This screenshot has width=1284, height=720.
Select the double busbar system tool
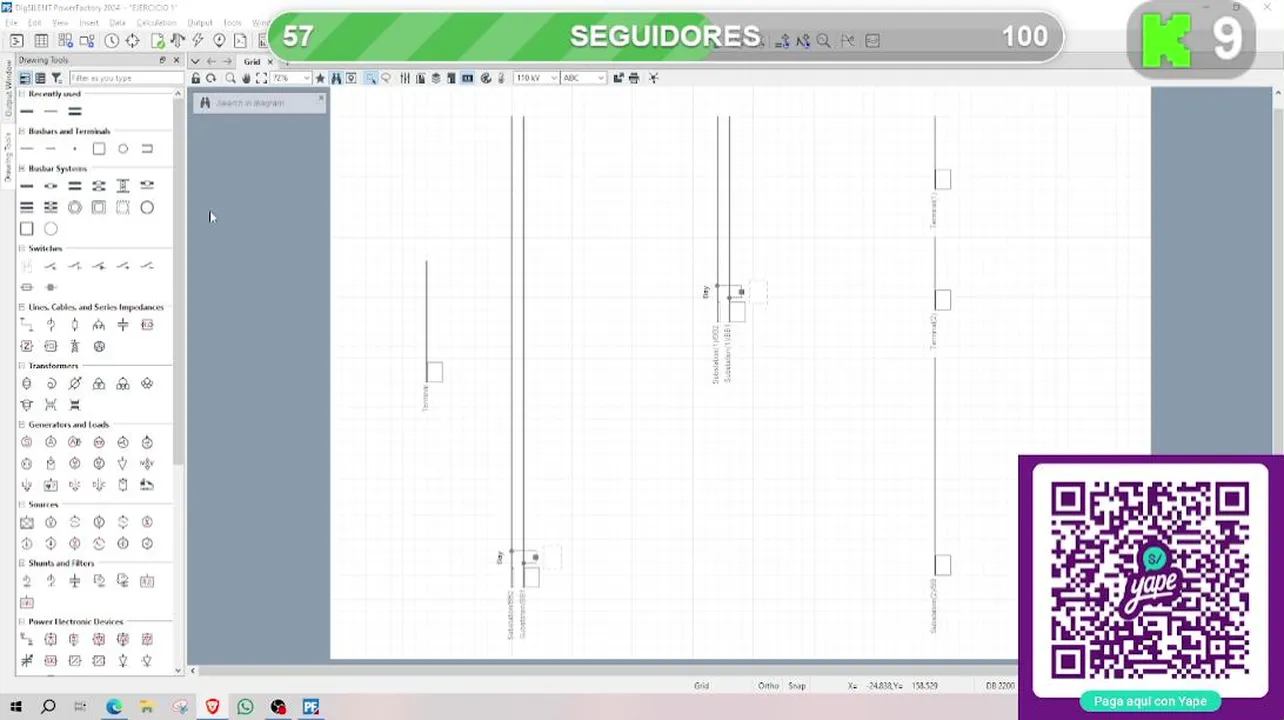coord(75,186)
